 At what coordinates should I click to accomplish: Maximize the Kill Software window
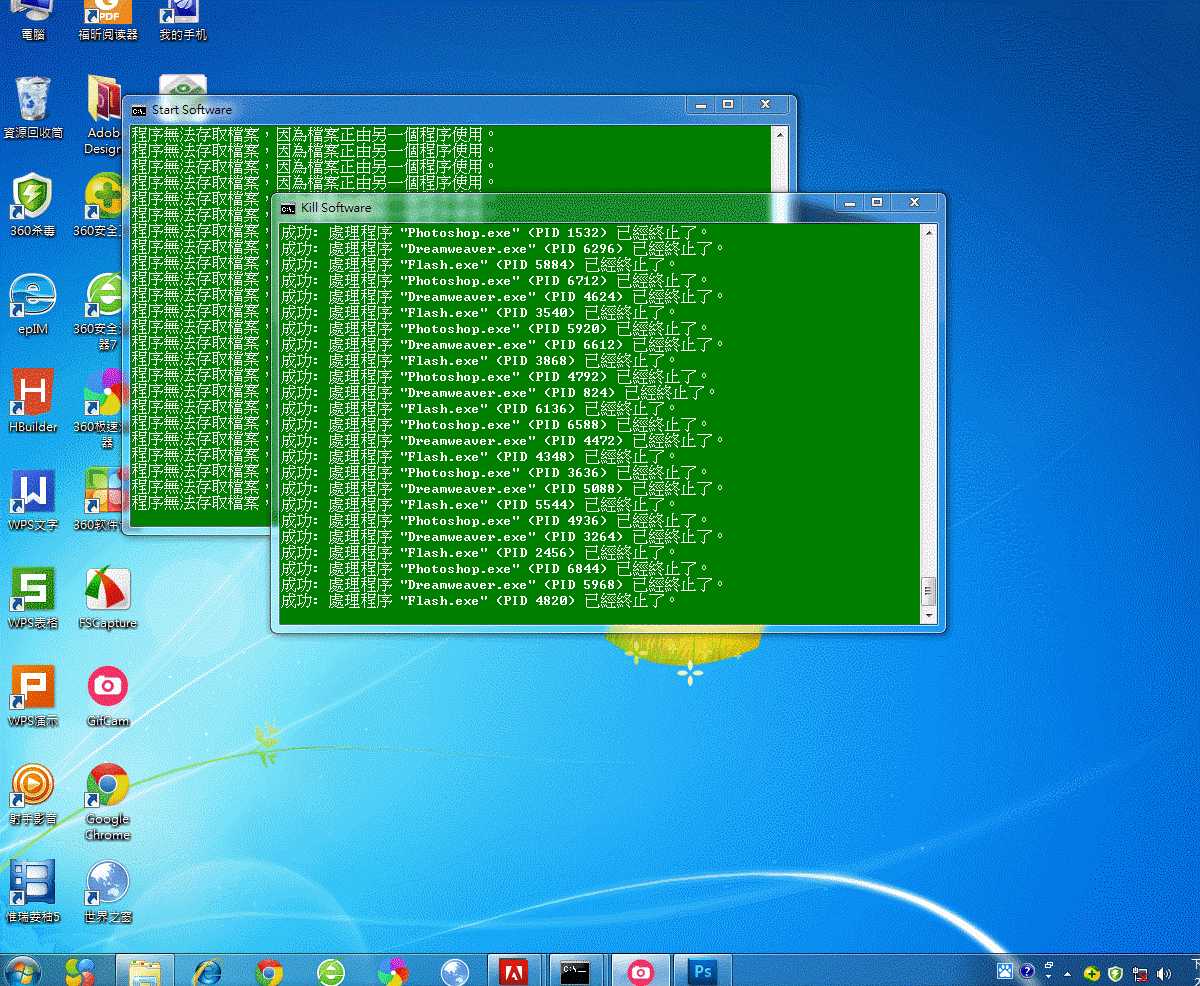click(x=877, y=202)
